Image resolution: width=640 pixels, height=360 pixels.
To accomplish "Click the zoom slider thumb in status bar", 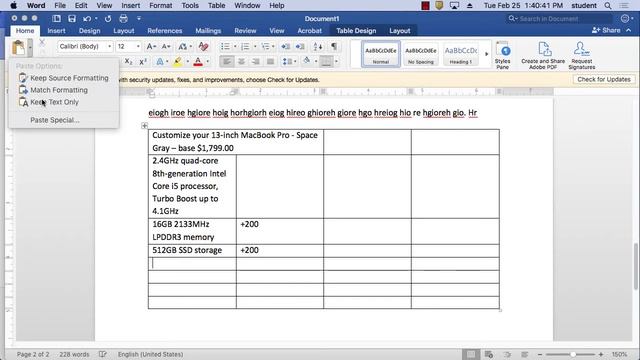I will point(573,354).
